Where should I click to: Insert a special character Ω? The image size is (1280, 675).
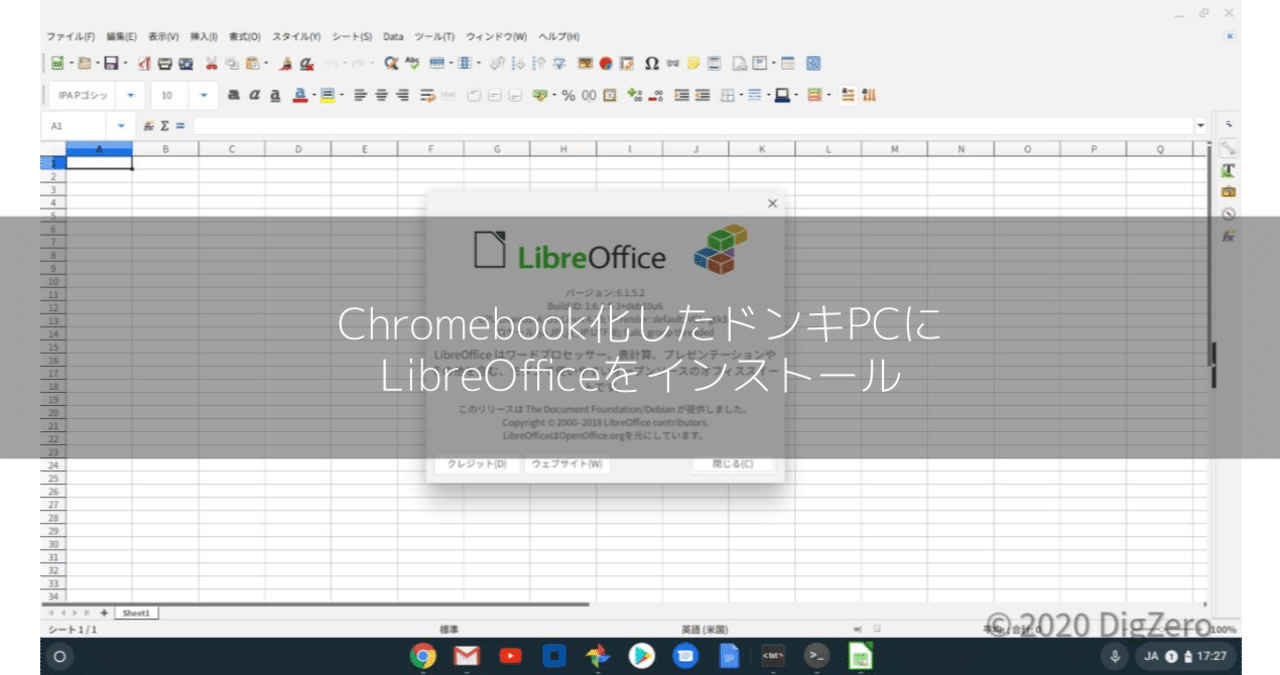tap(650, 63)
